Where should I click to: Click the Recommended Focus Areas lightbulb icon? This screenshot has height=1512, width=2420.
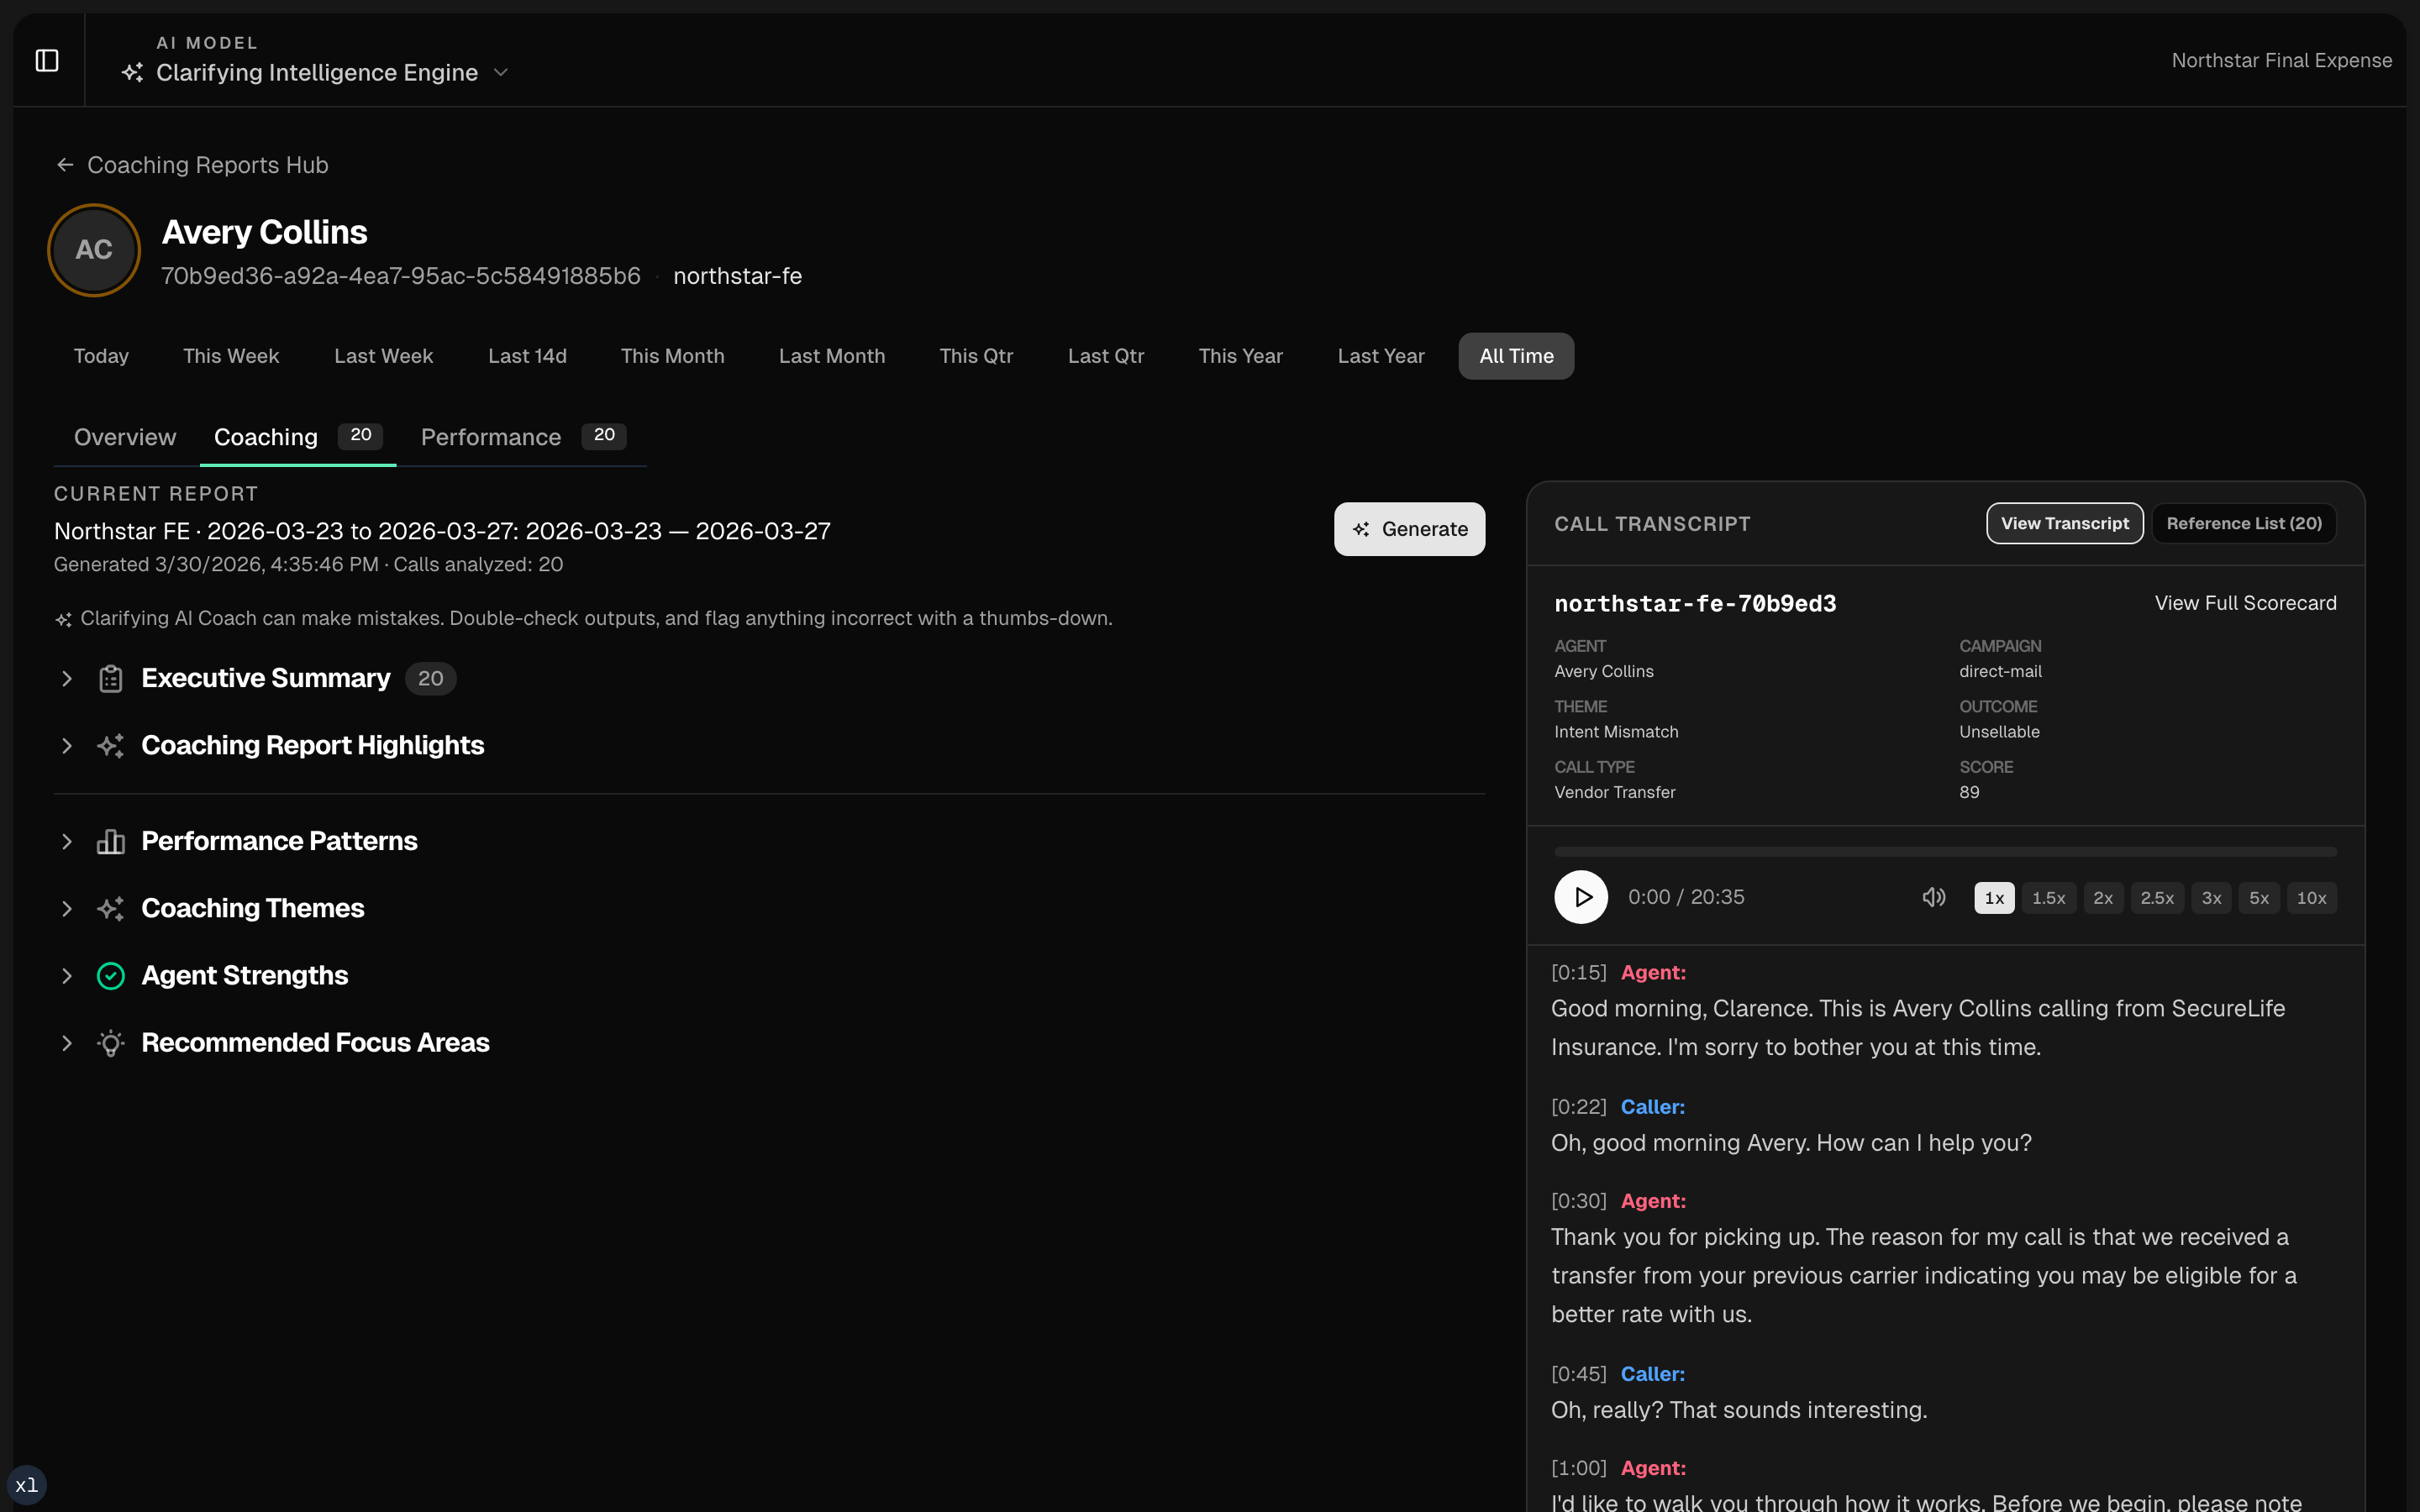click(x=110, y=1043)
